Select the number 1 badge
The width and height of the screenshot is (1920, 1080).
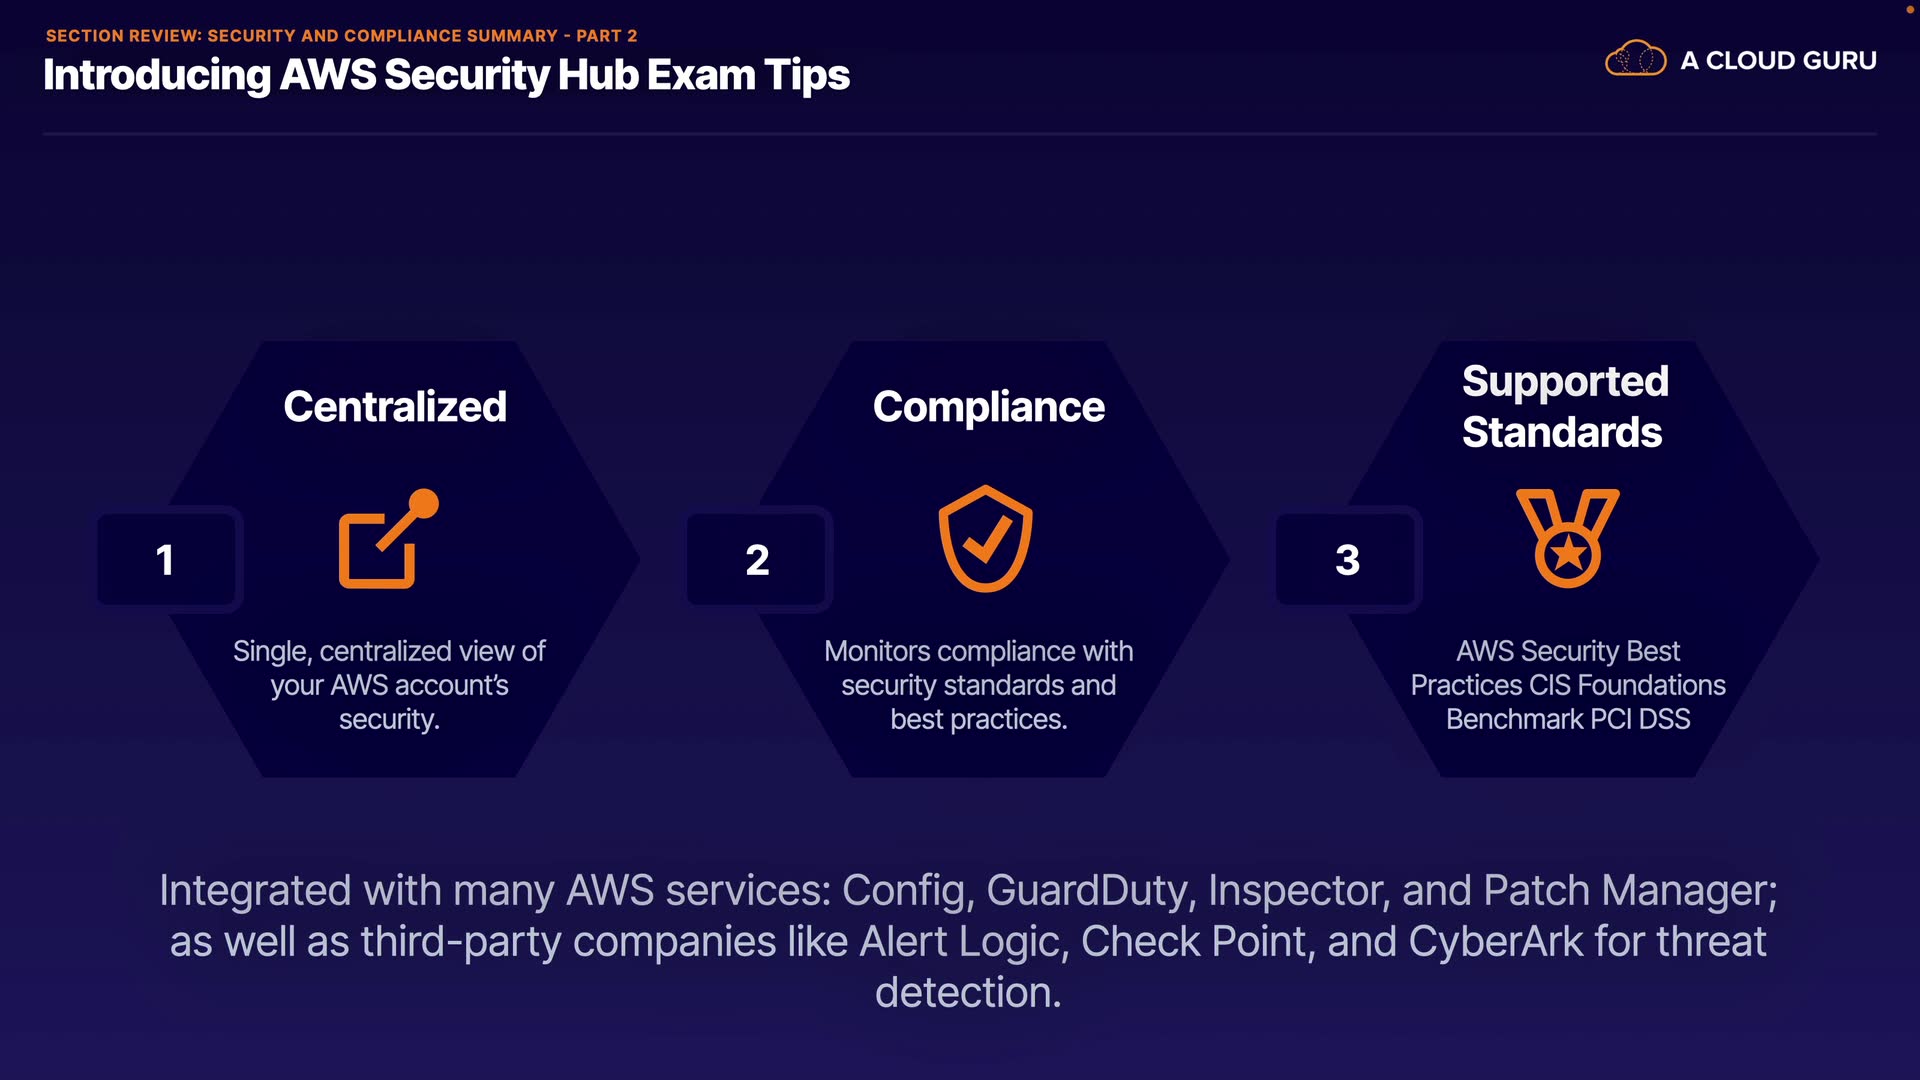pyautogui.click(x=166, y=559)
